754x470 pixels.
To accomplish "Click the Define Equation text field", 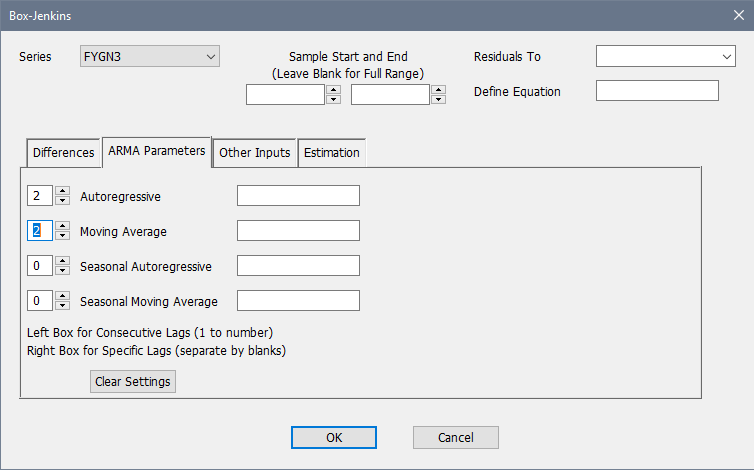I will pyautogui.click(x=657, y=91).
